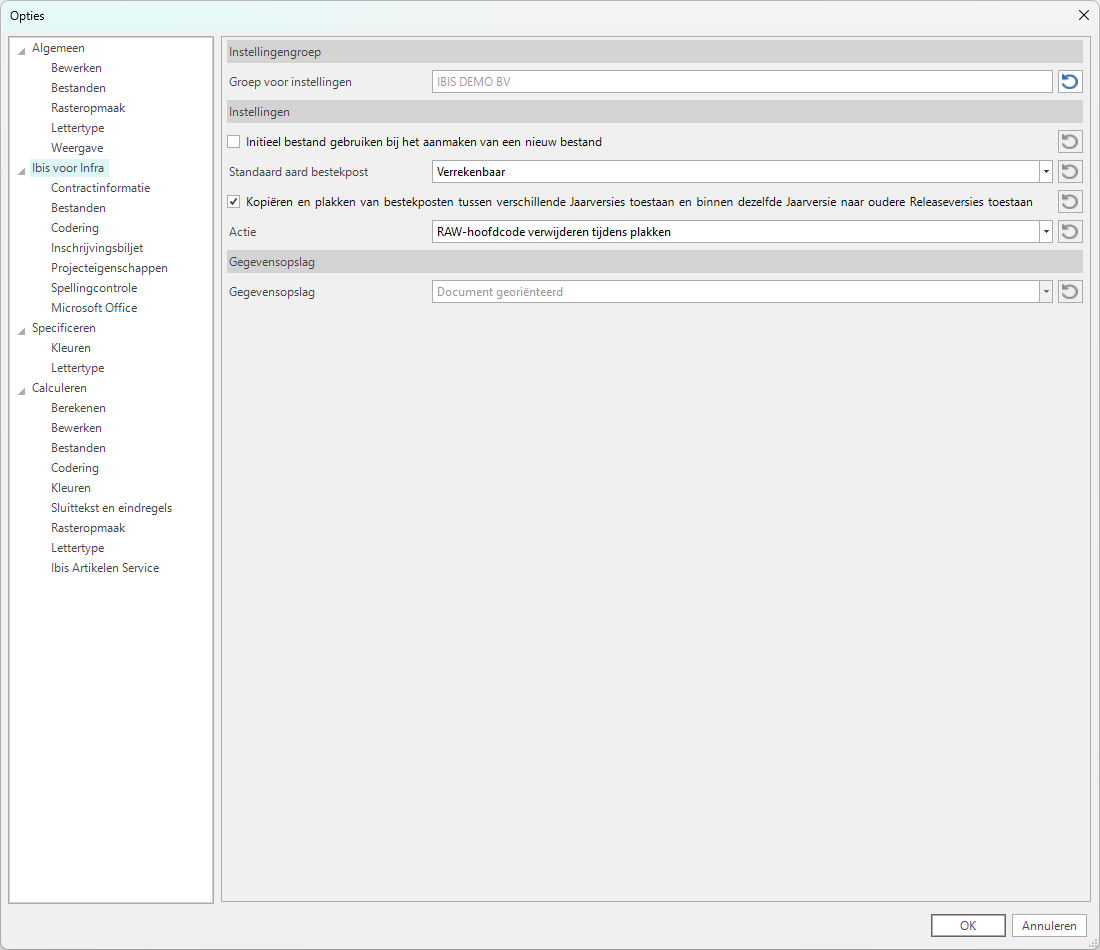Collapse the Specificeren tree node
Viewport: 1100px width, 950px height.
[x=22, y=330]
